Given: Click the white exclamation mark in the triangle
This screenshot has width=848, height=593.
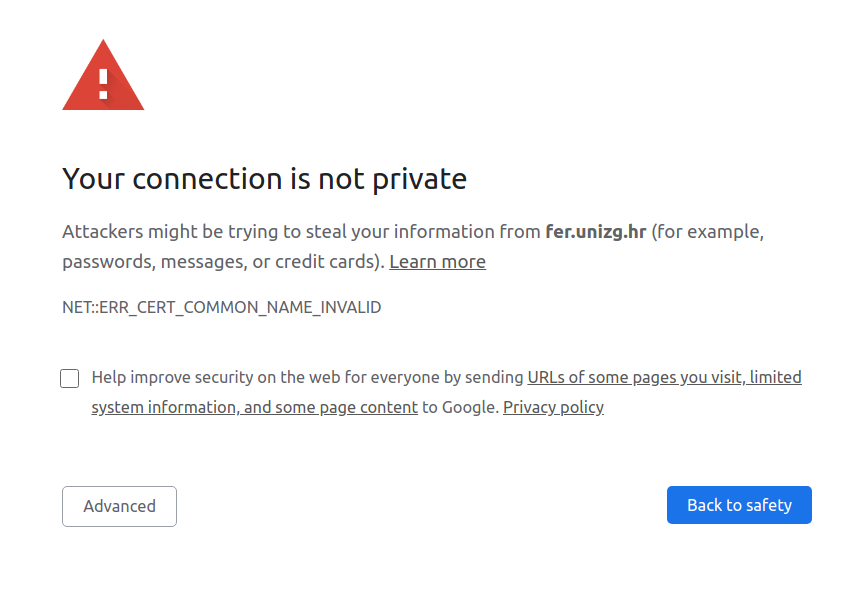Looking at the screenshot, I should click(x=103, y=84).
